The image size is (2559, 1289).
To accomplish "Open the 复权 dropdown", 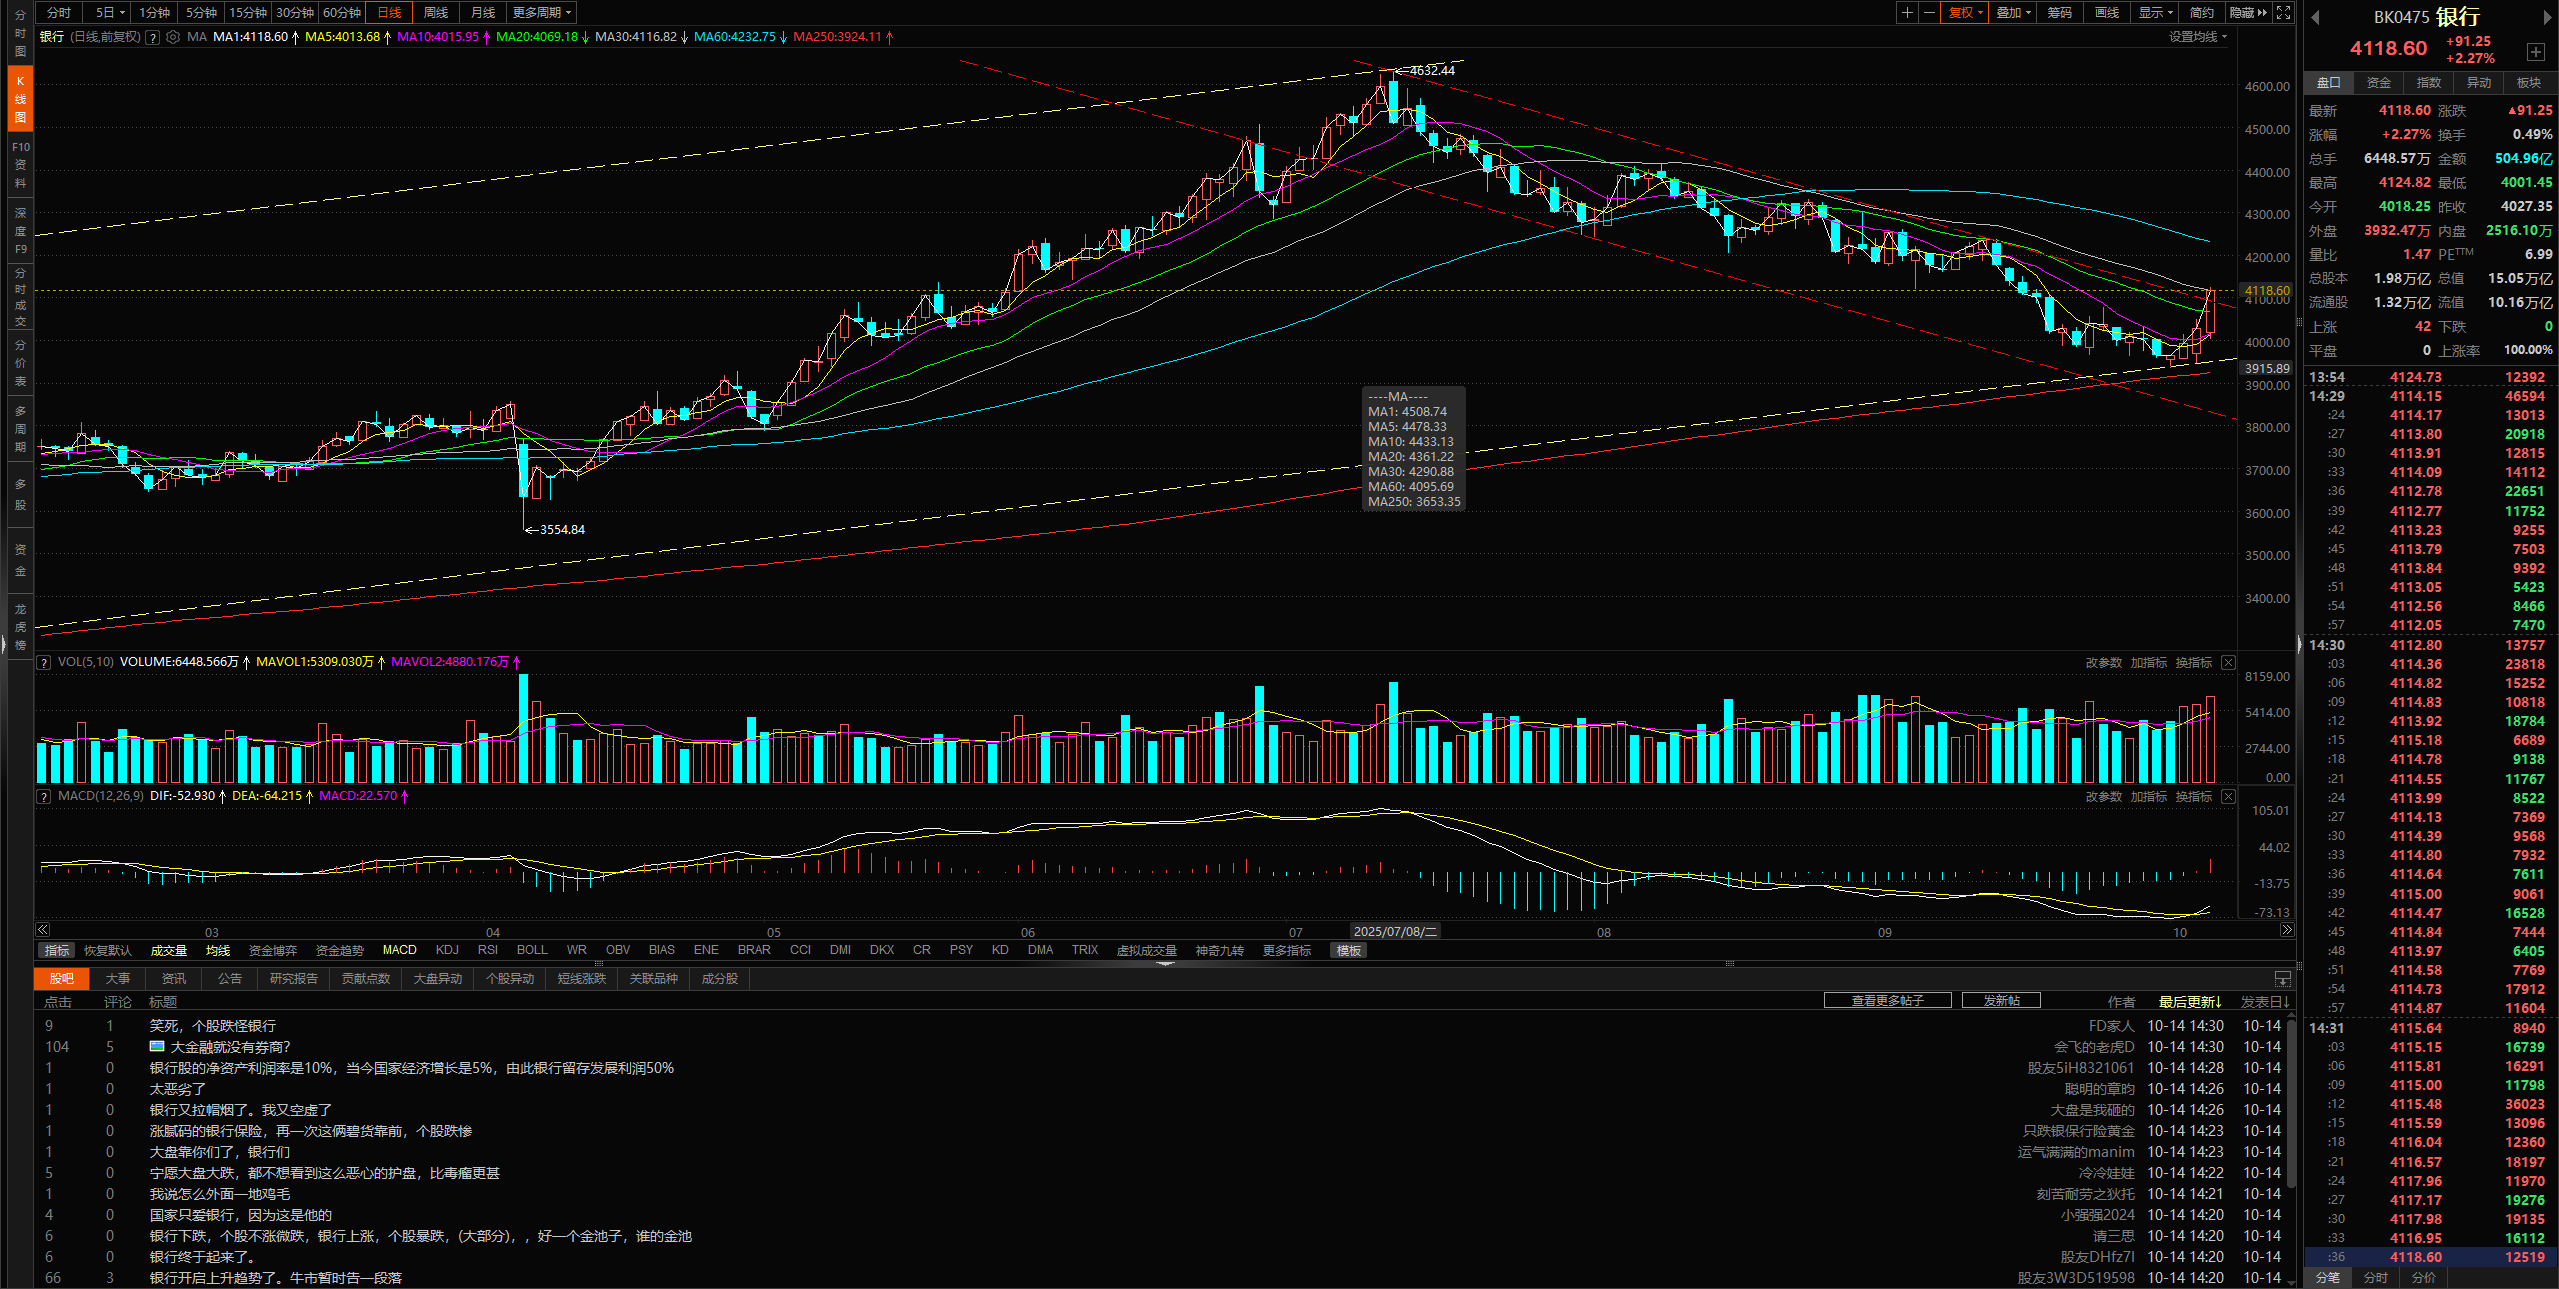I will [1965, 13].
